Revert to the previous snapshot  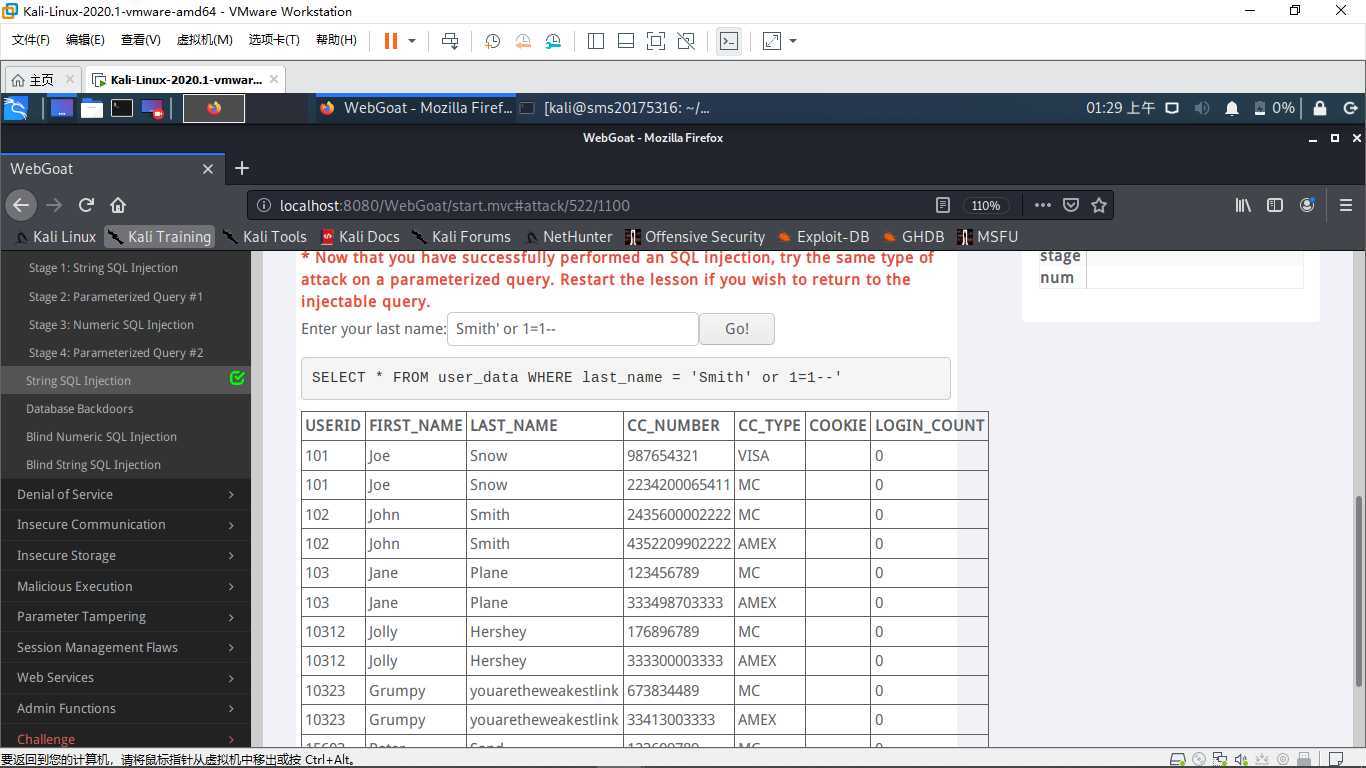click(x=523, y=41)
